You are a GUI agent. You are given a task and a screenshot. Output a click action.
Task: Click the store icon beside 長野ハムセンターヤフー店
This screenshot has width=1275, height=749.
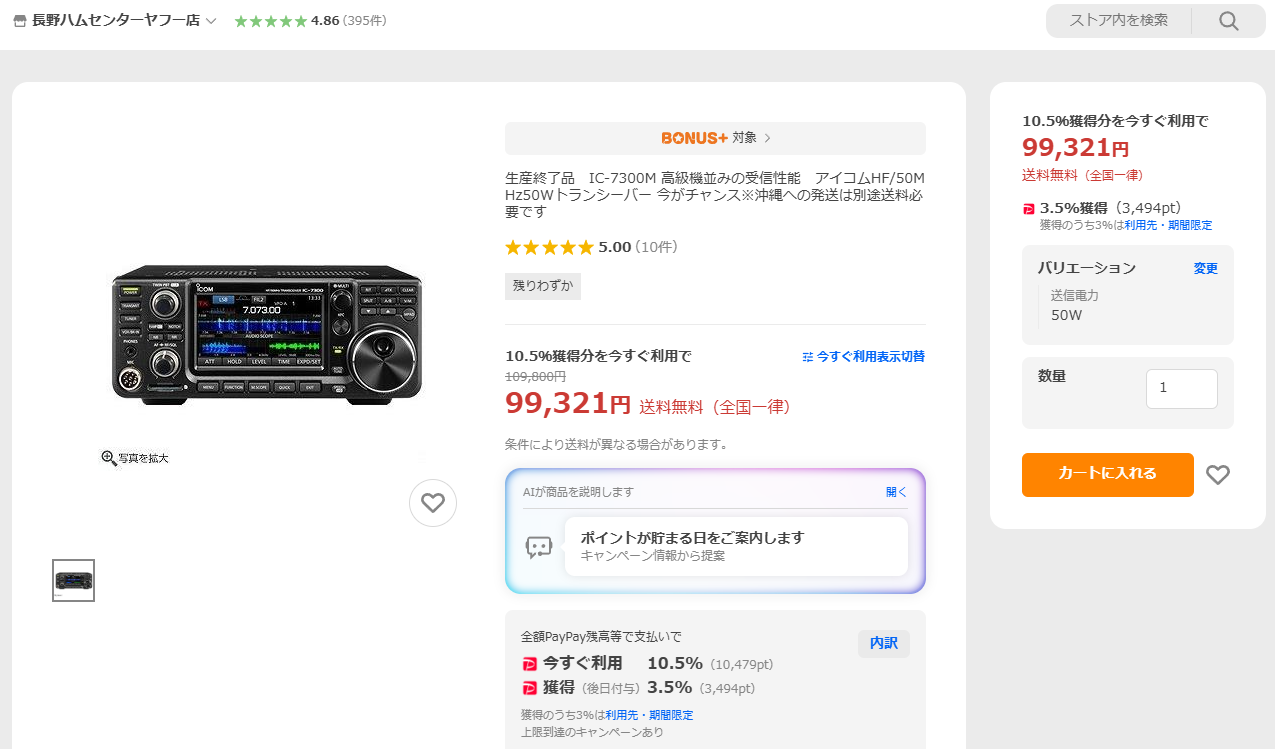[20, 21]
